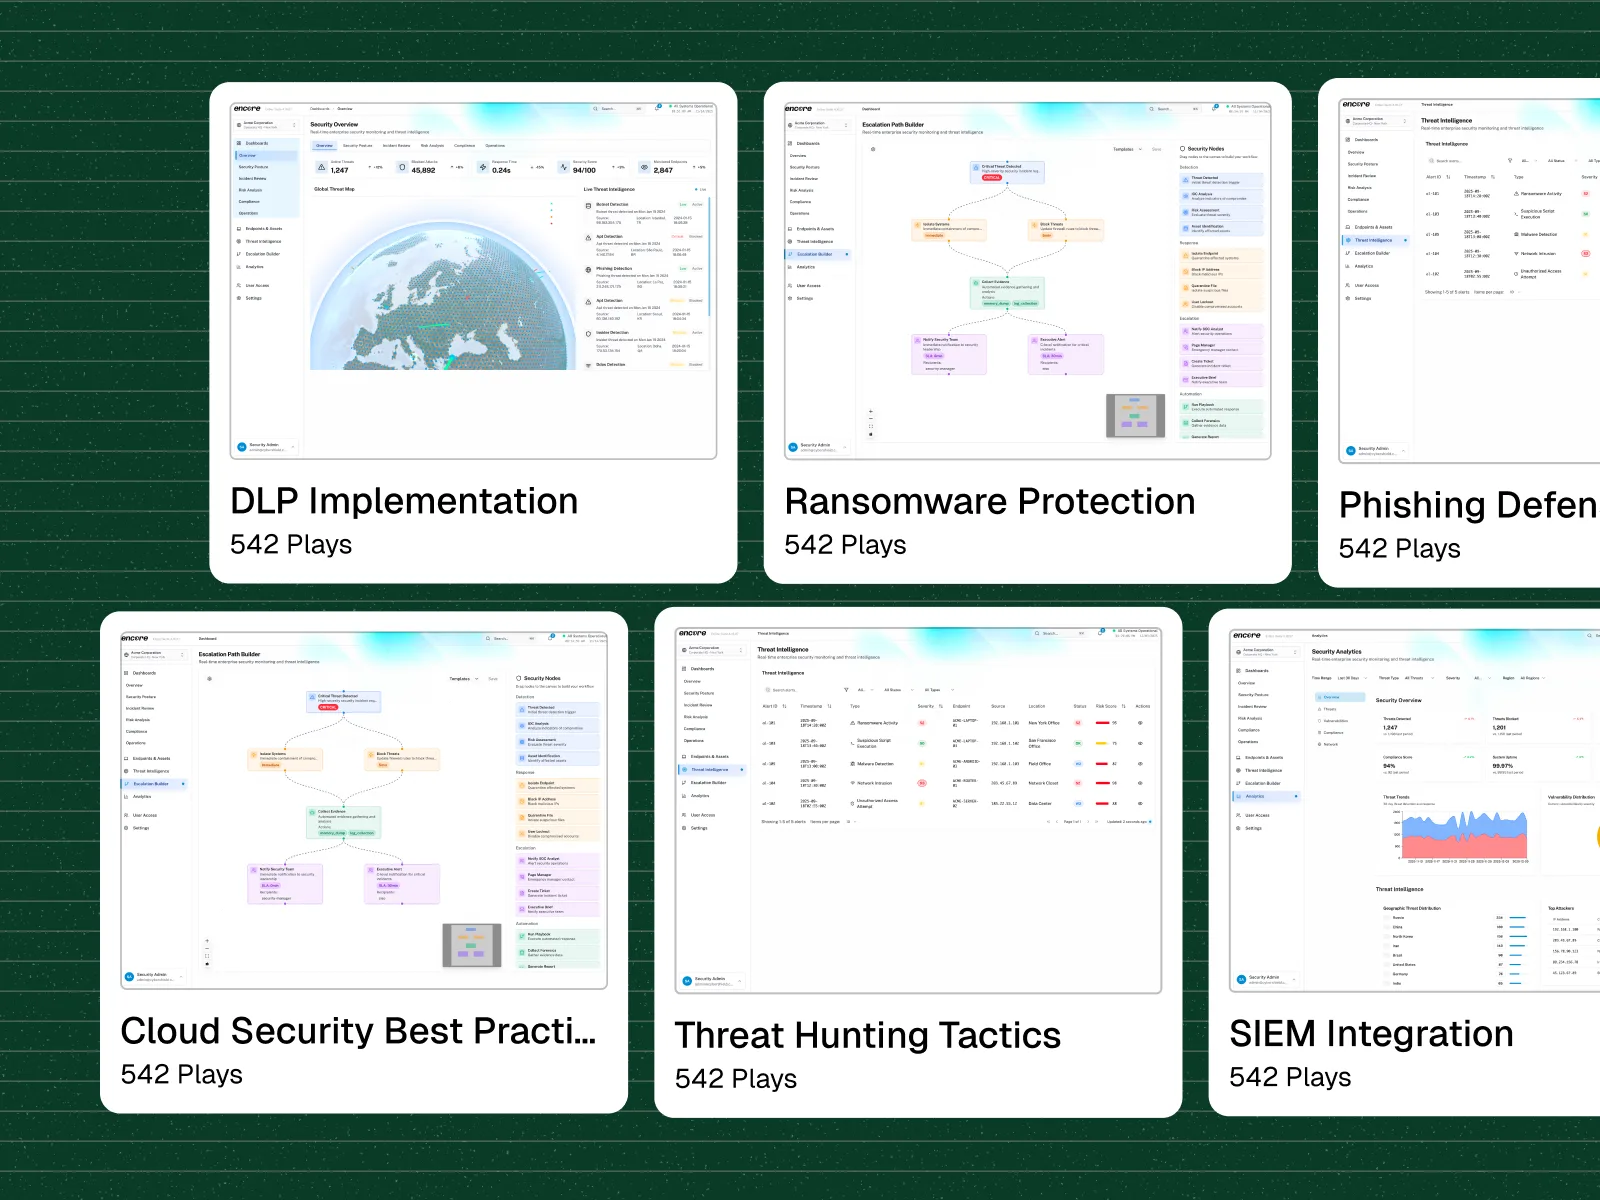This screenshot has height=1200, width=1600.
Task: Click the Monitored Endpoints eye icon in DLP Implementation
Action: coord(644,167)
